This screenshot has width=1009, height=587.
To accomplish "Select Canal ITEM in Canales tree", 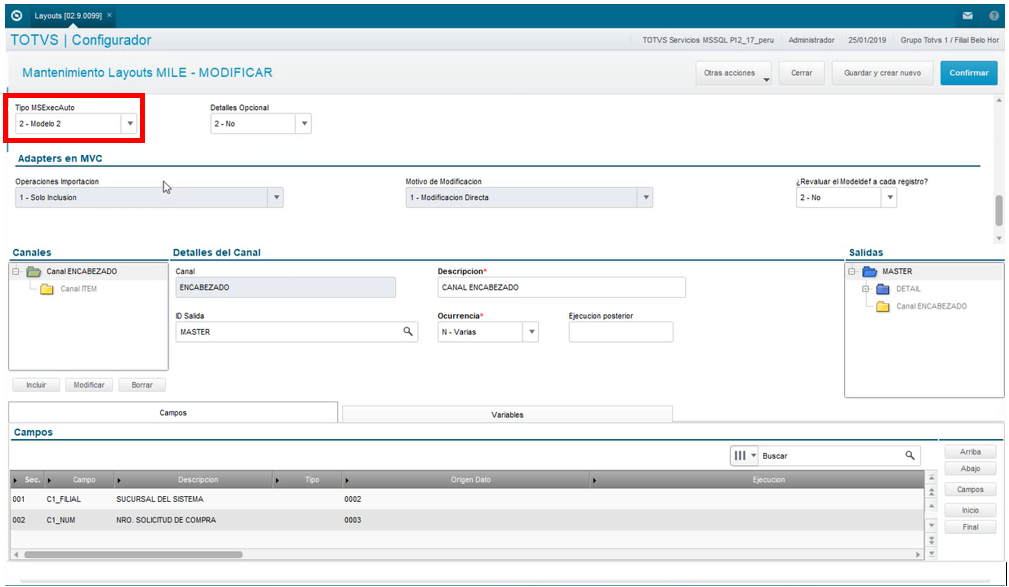I will [79, 289].
